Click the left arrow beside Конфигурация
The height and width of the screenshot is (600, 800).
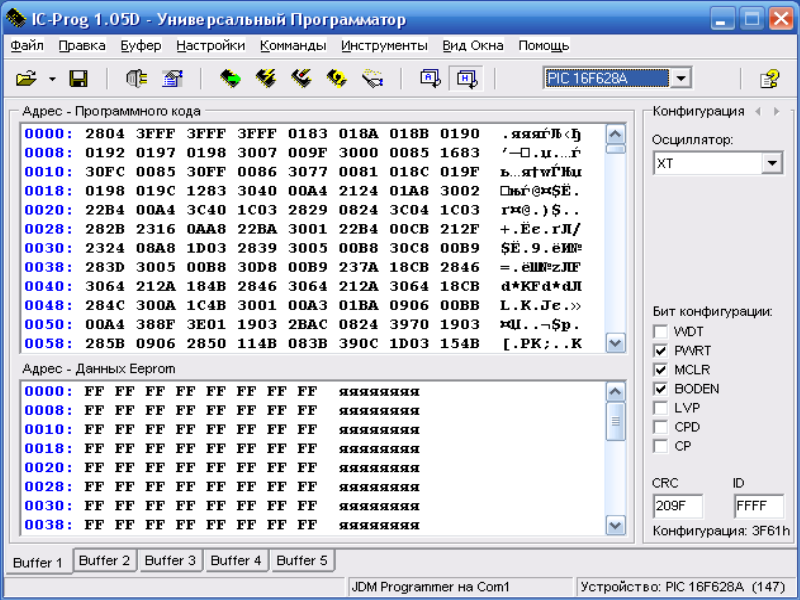[x=758, y=111]
